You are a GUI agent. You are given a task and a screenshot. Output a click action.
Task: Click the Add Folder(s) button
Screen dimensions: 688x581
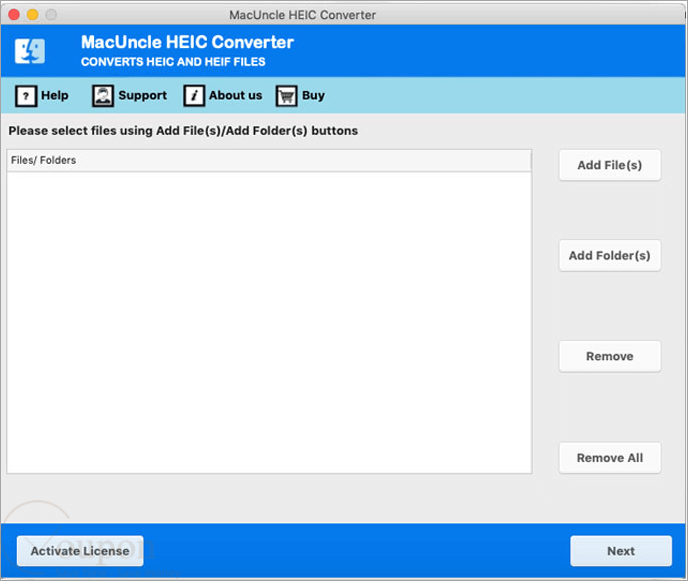[610, 255]
